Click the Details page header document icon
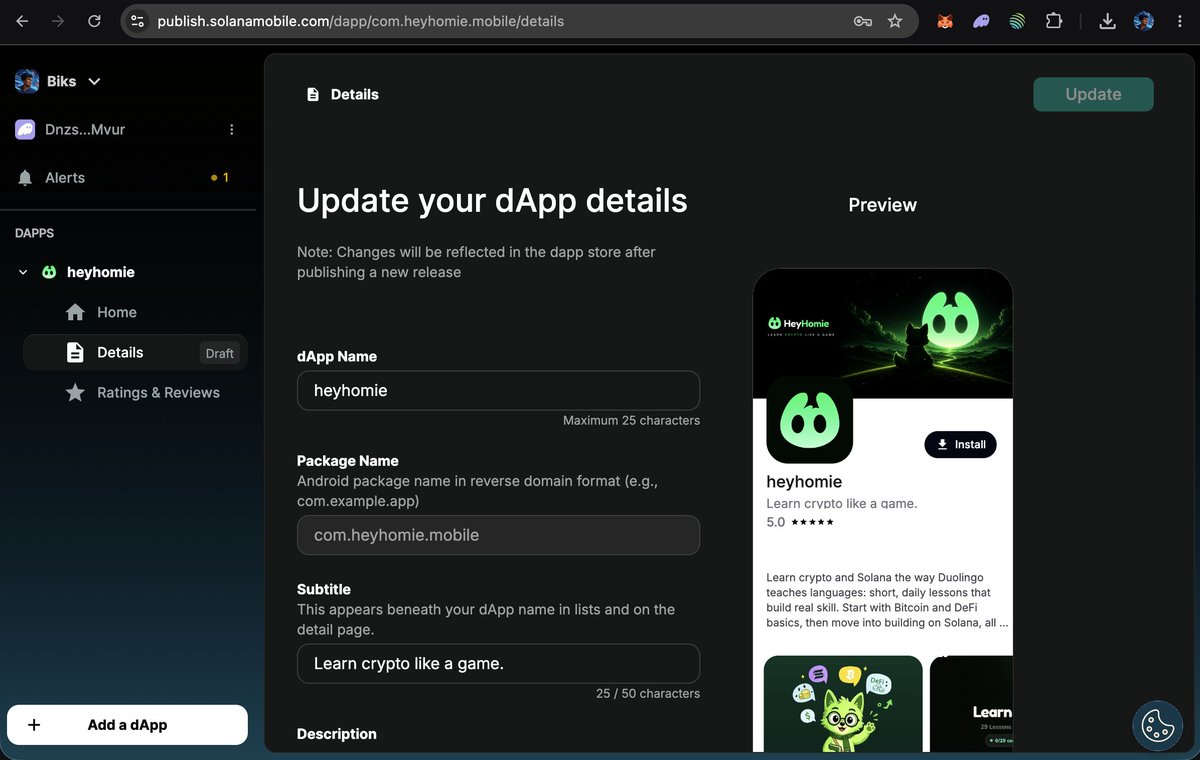 (x=313, y=94)
